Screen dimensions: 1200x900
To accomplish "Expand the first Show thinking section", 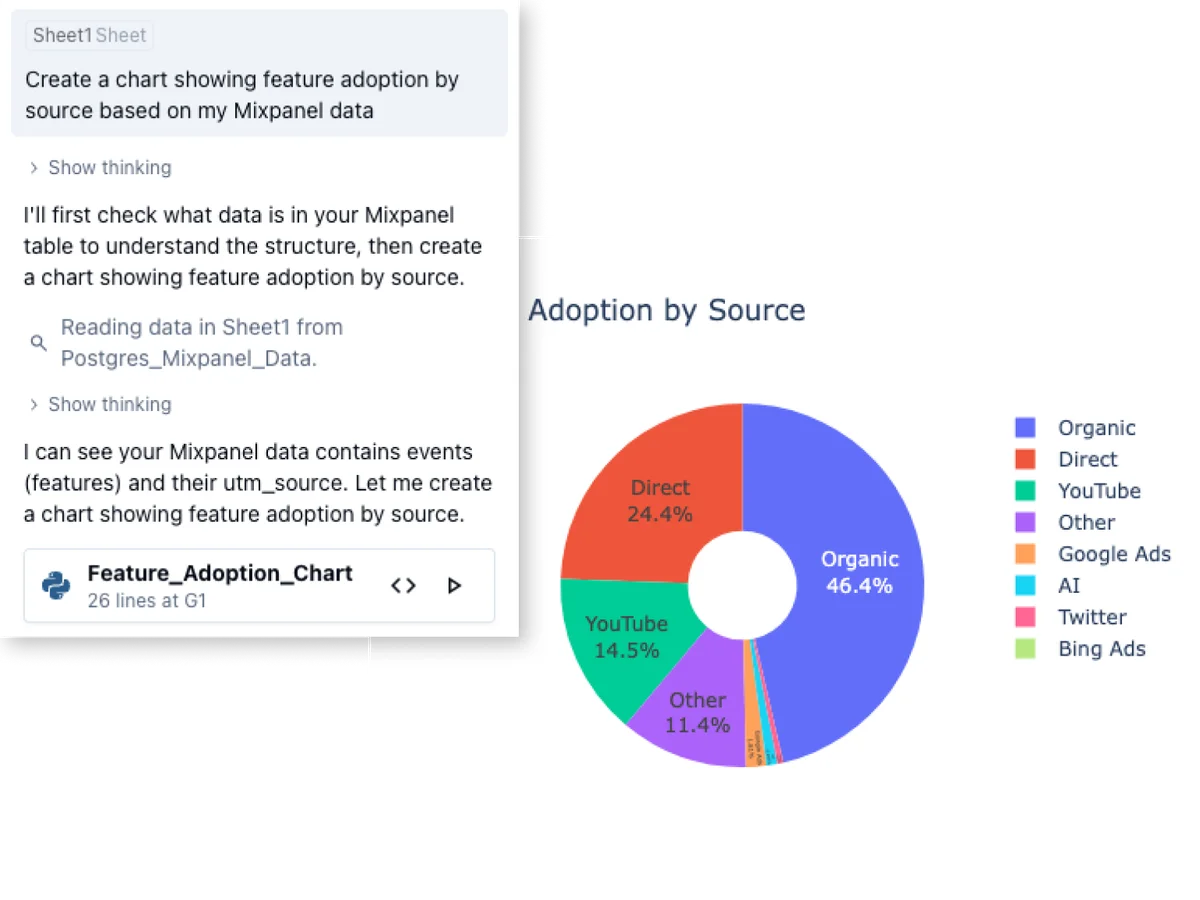I will [100, 167].
